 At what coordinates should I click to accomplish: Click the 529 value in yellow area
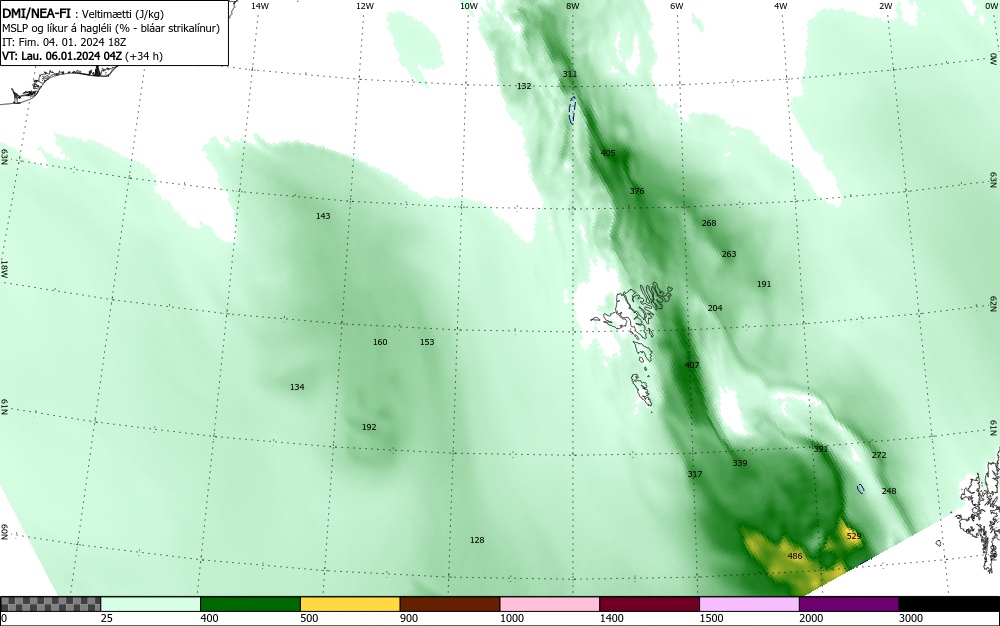pos(854,536)
